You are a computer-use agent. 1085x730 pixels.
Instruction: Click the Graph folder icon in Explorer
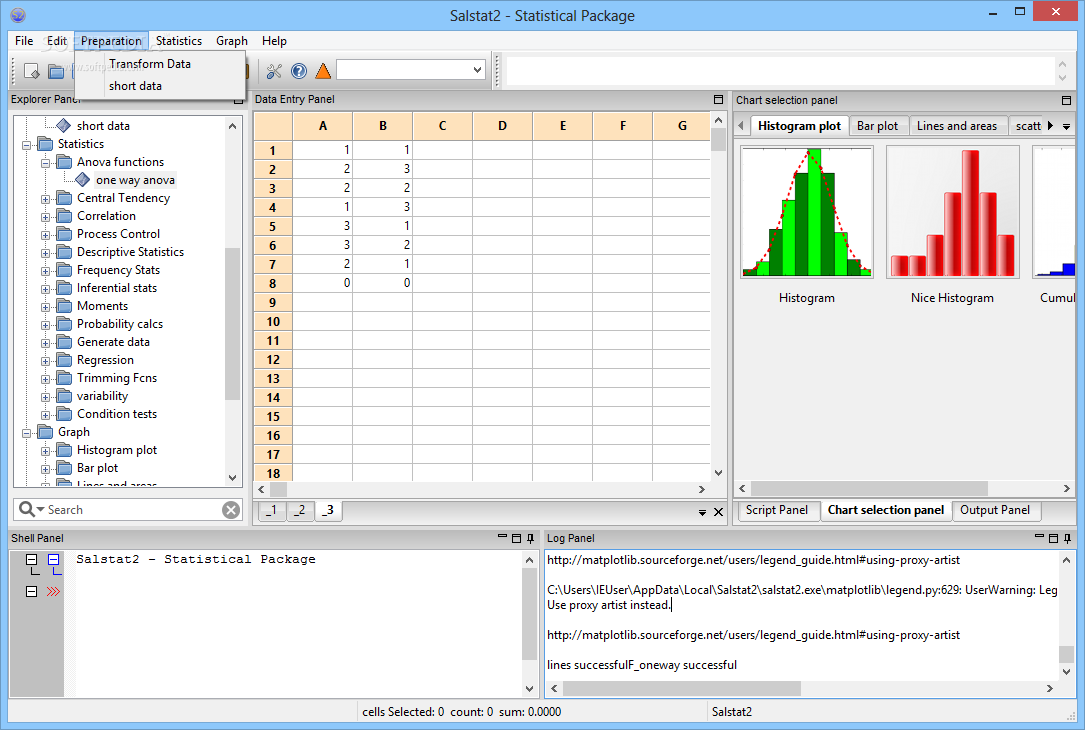pos(45,431)
